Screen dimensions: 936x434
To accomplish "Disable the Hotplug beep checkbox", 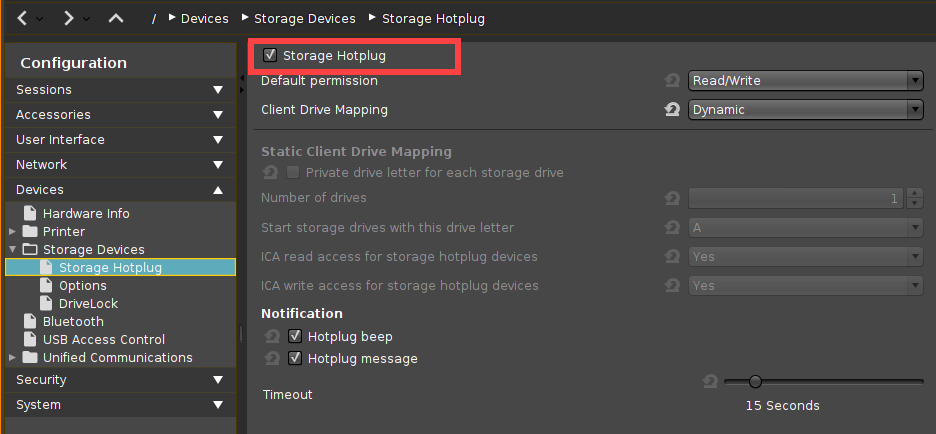I will (295, 336).
